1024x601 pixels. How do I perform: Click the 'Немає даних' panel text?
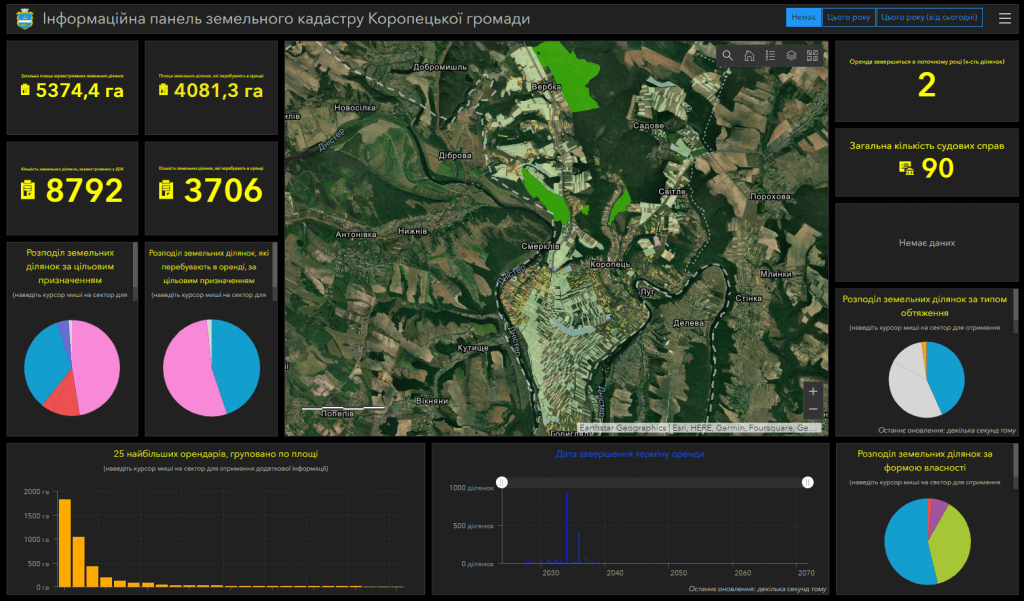point(927,243)
